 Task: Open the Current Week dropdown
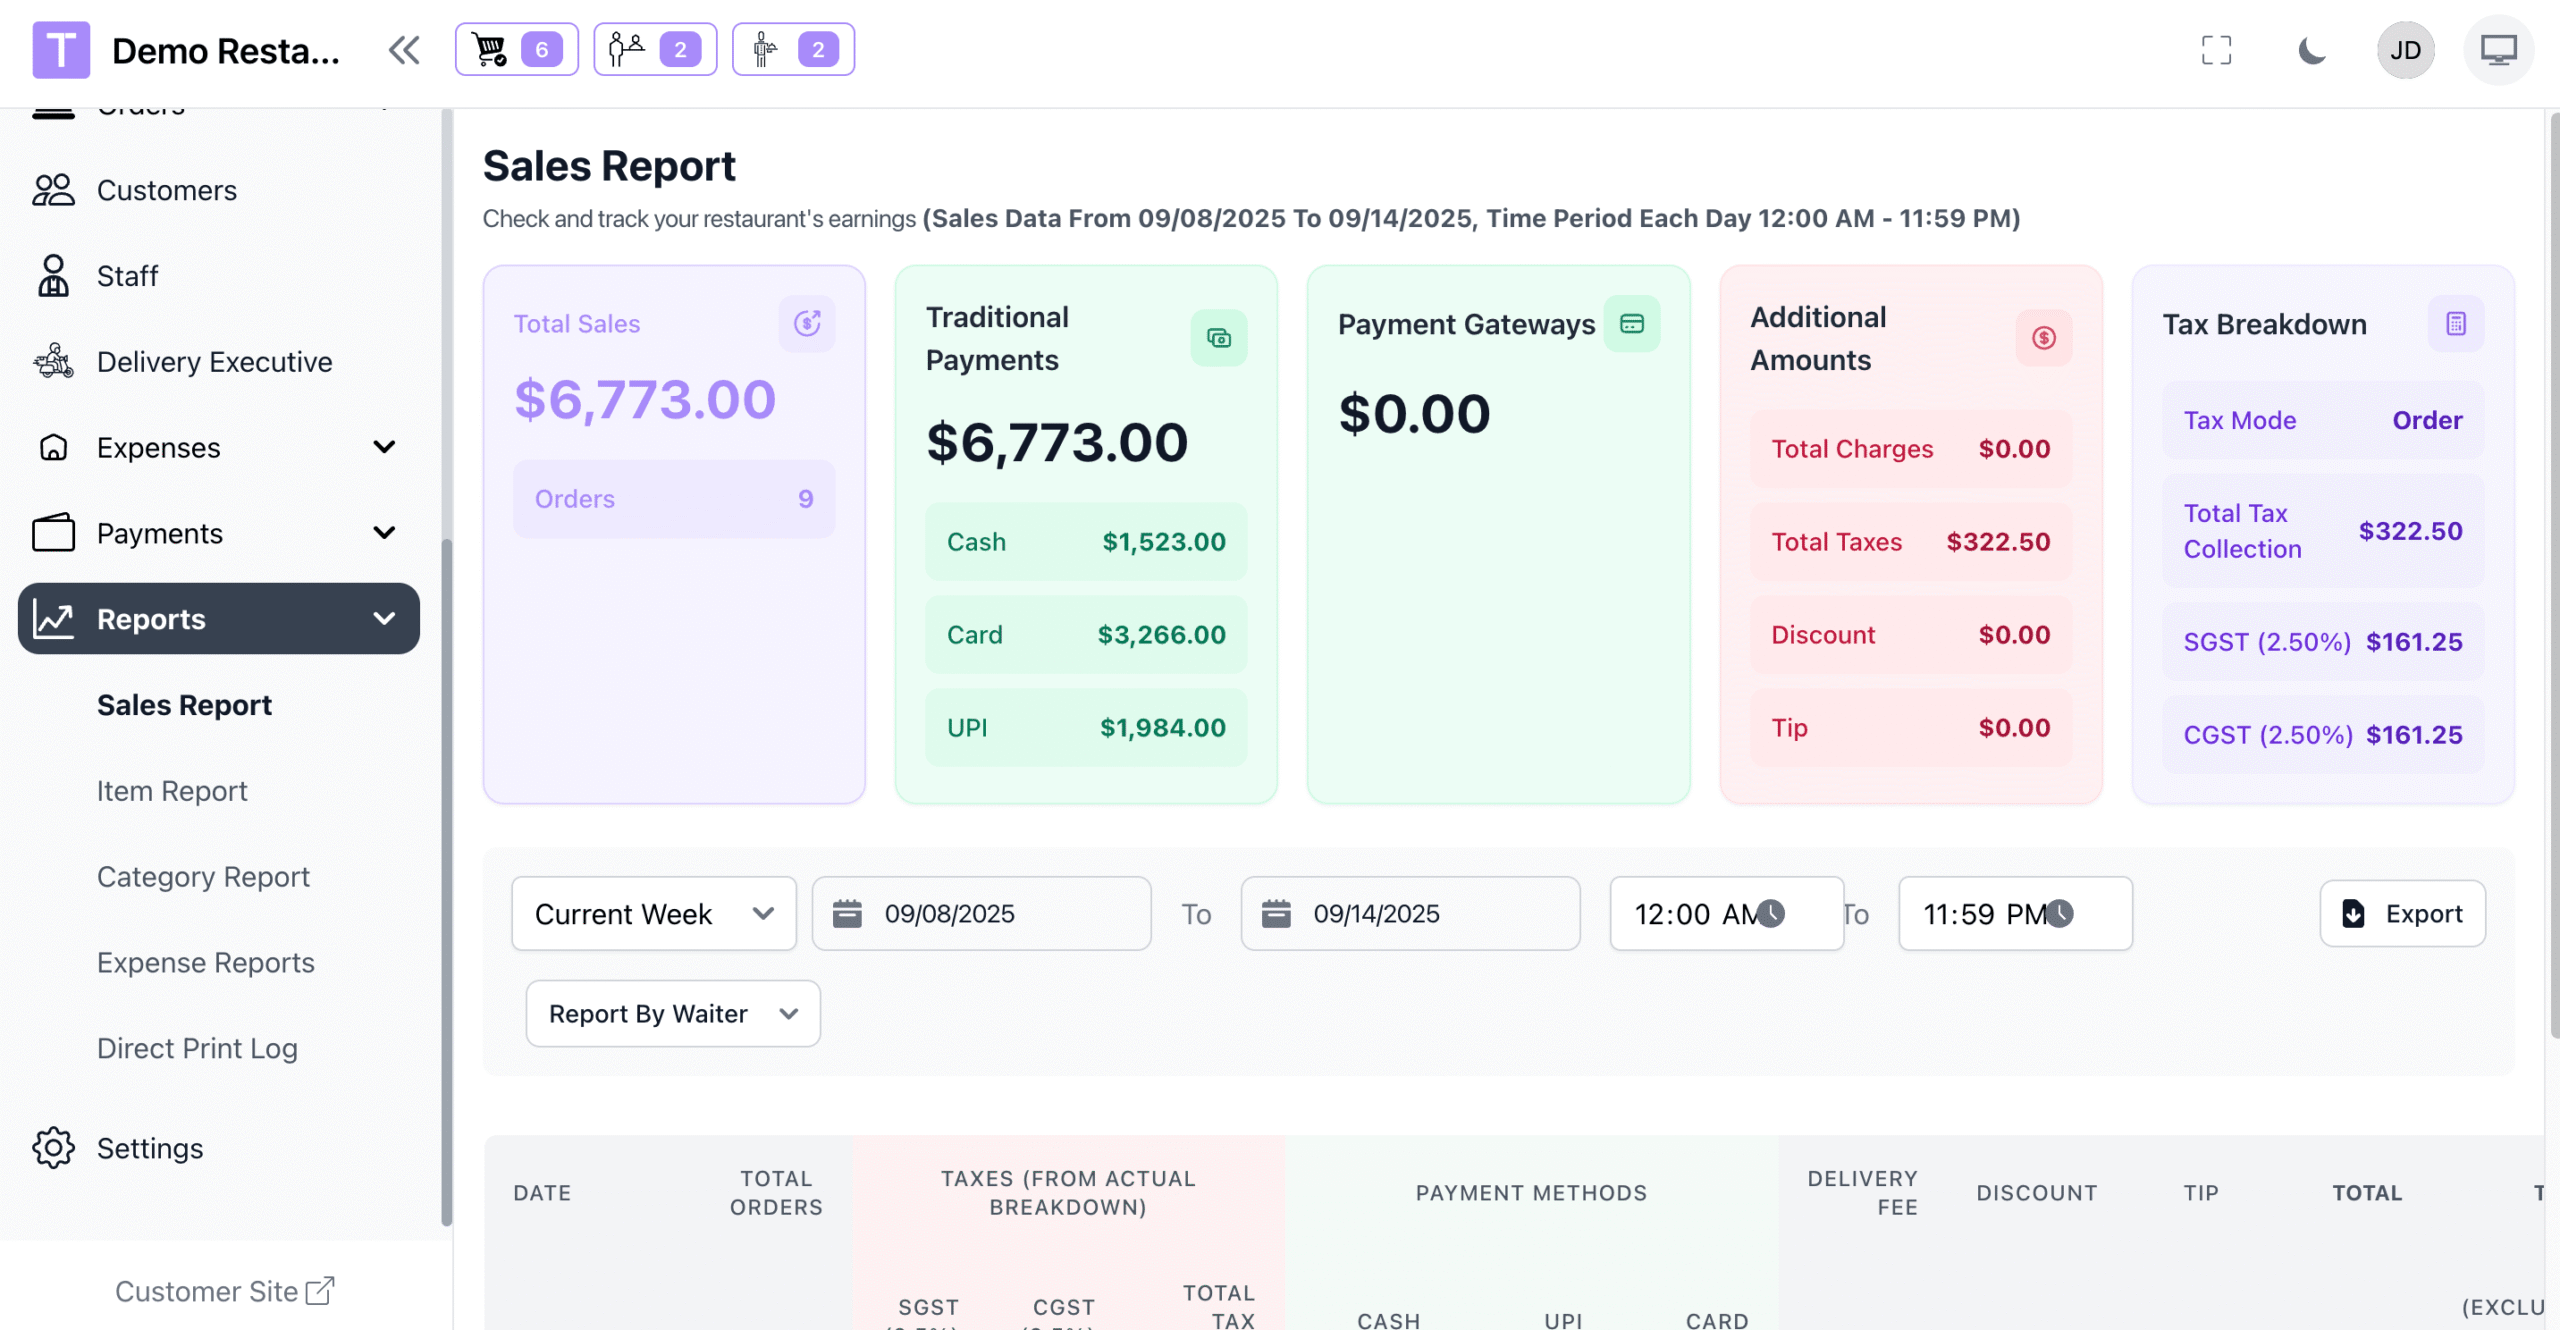pyautogui.click(x=652, y=913)
